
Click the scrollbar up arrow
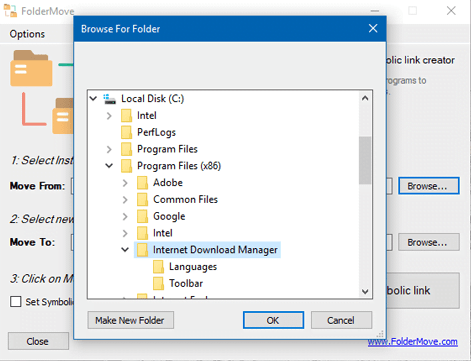[x=365, y=98]
